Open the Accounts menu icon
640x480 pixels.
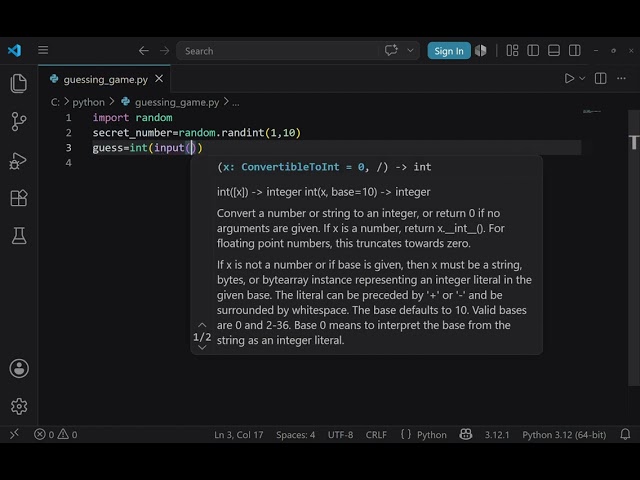pyautogui.click(x=19, y=369)
